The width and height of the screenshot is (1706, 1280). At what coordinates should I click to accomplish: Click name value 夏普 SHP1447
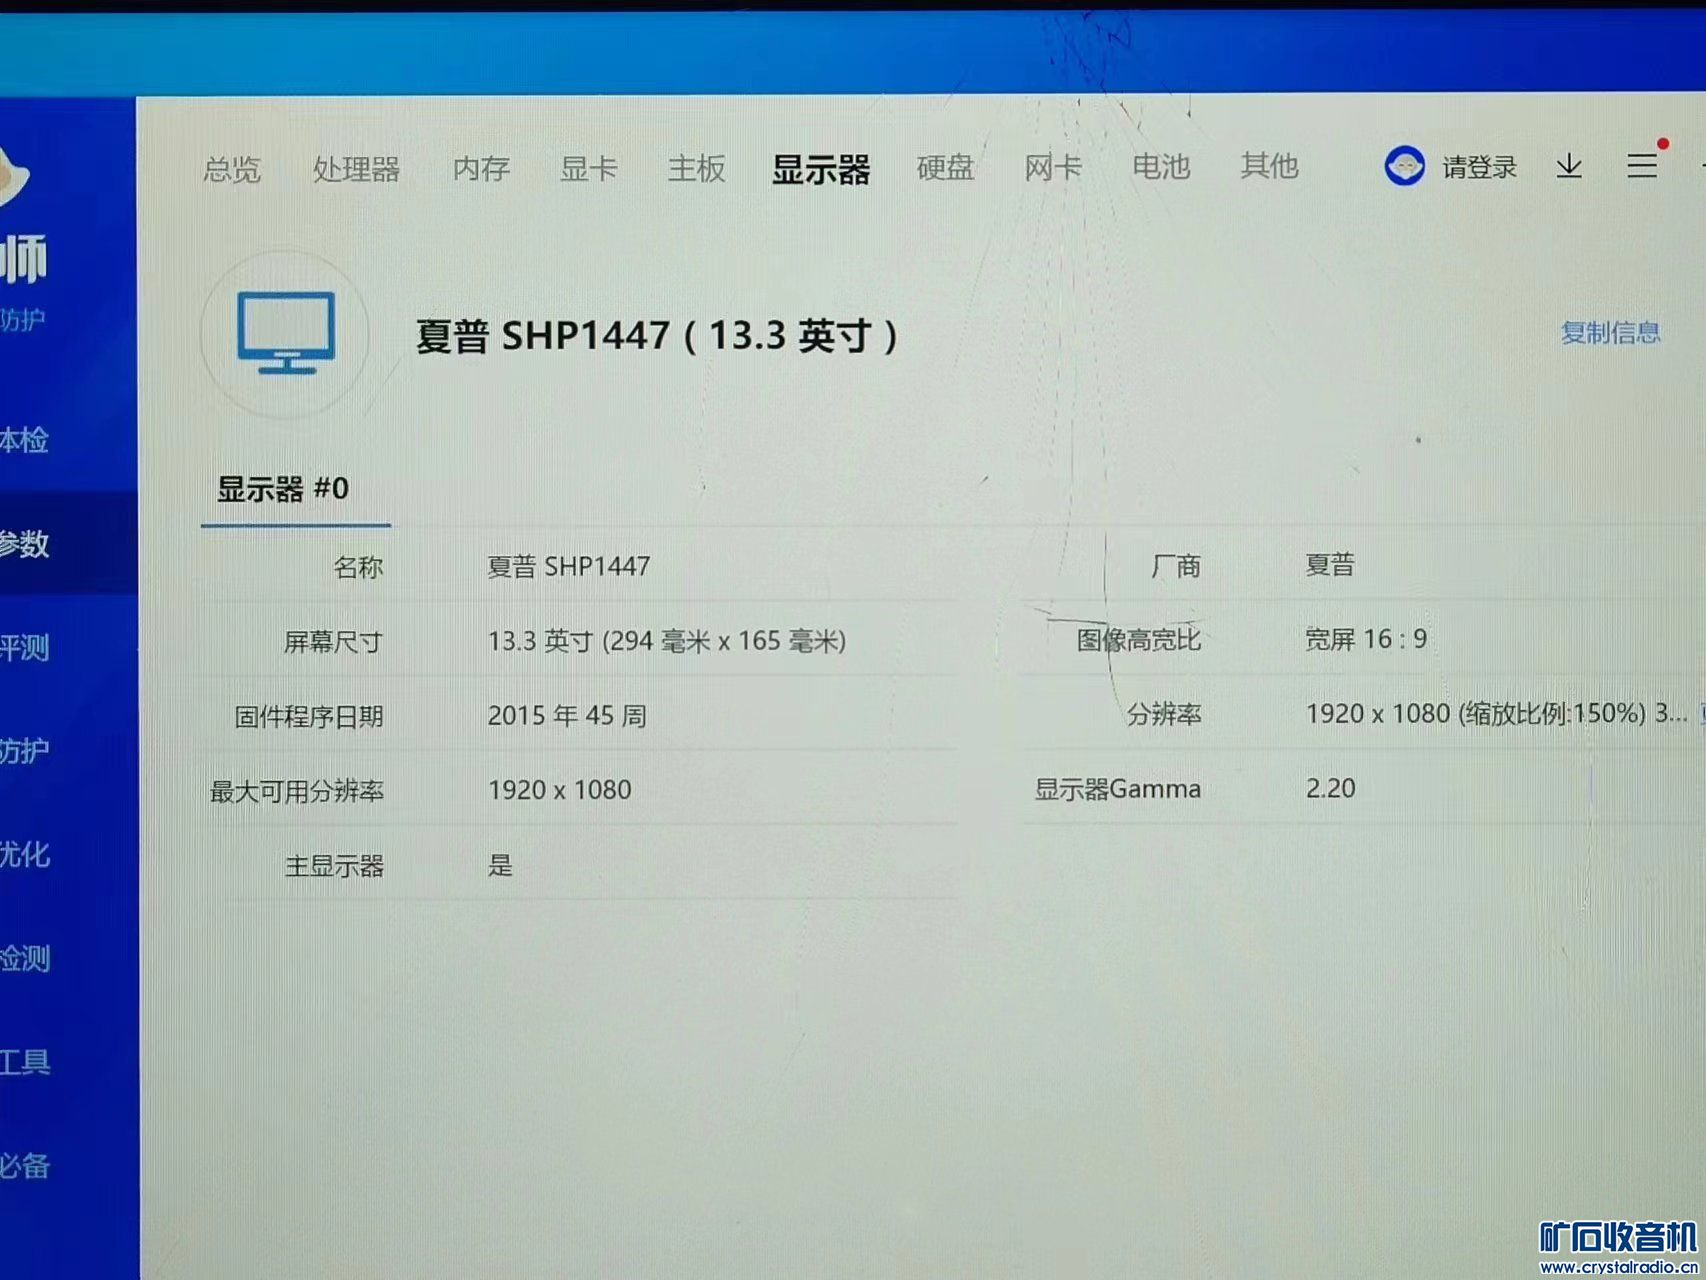[x=568, y=567]
